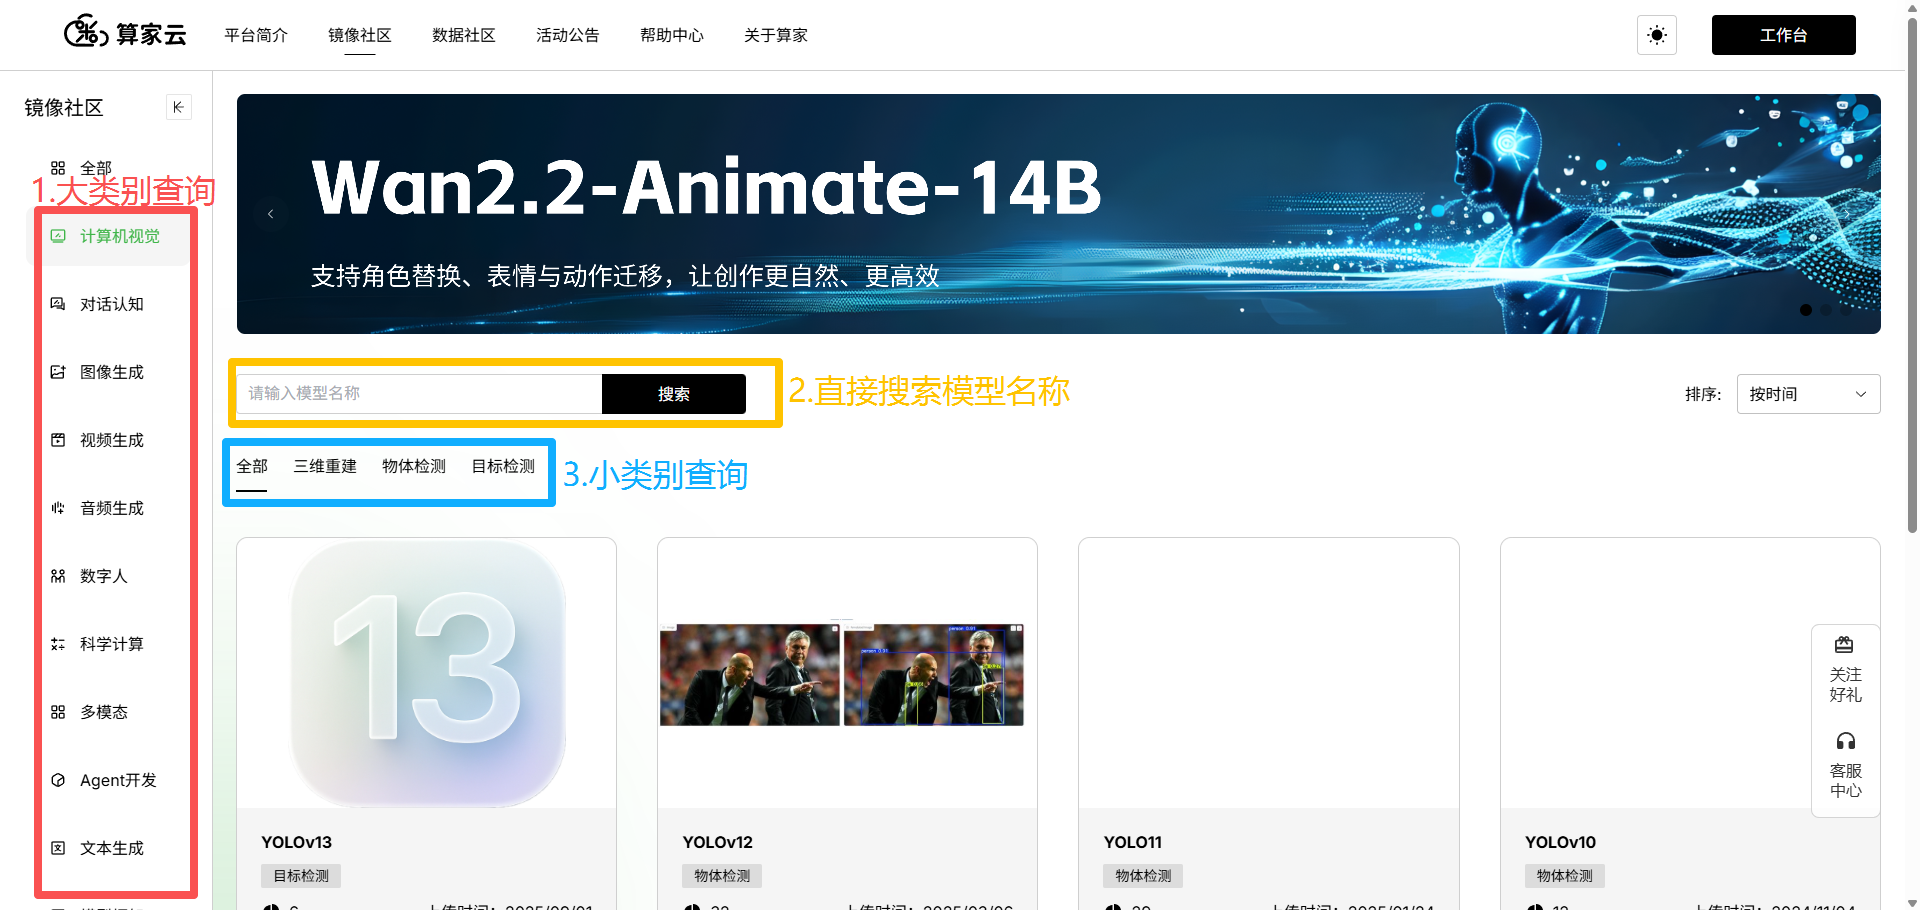This screenshot has width=1920, height=910.
Task: Open the 图像生成 category icon
Action: click(x=58, y=372)
